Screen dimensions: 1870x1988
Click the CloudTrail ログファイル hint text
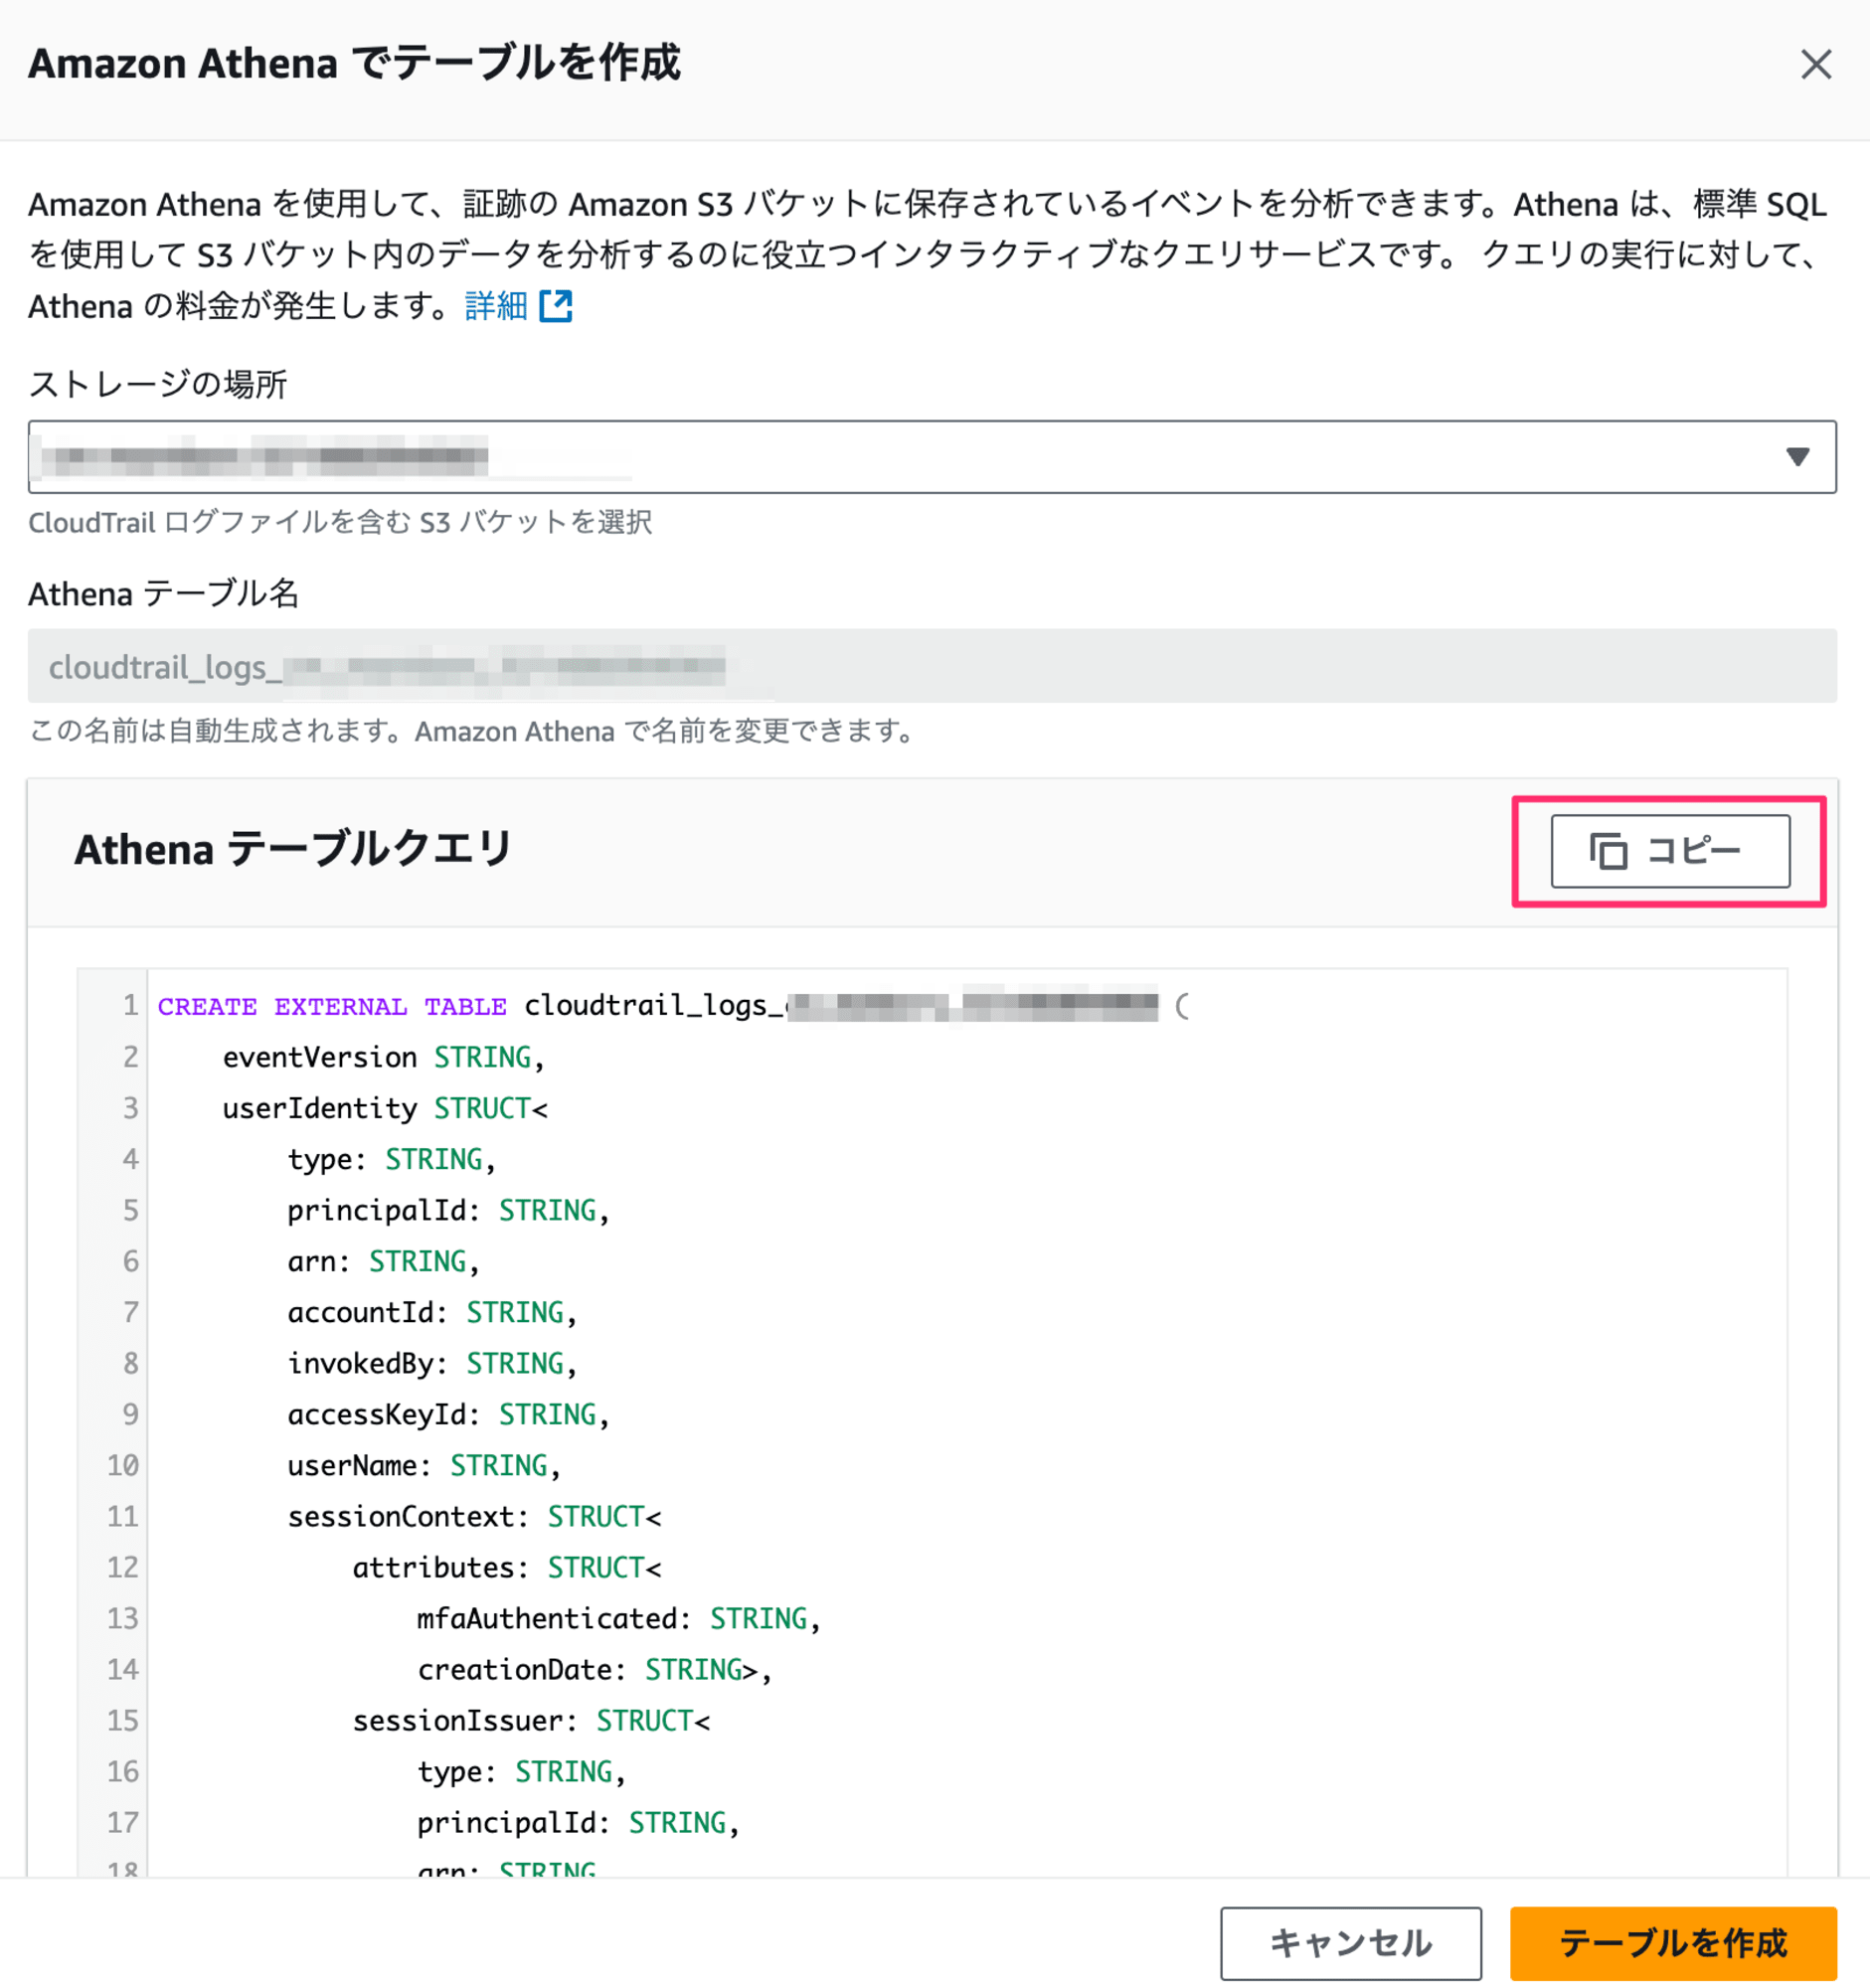point(340,522)
